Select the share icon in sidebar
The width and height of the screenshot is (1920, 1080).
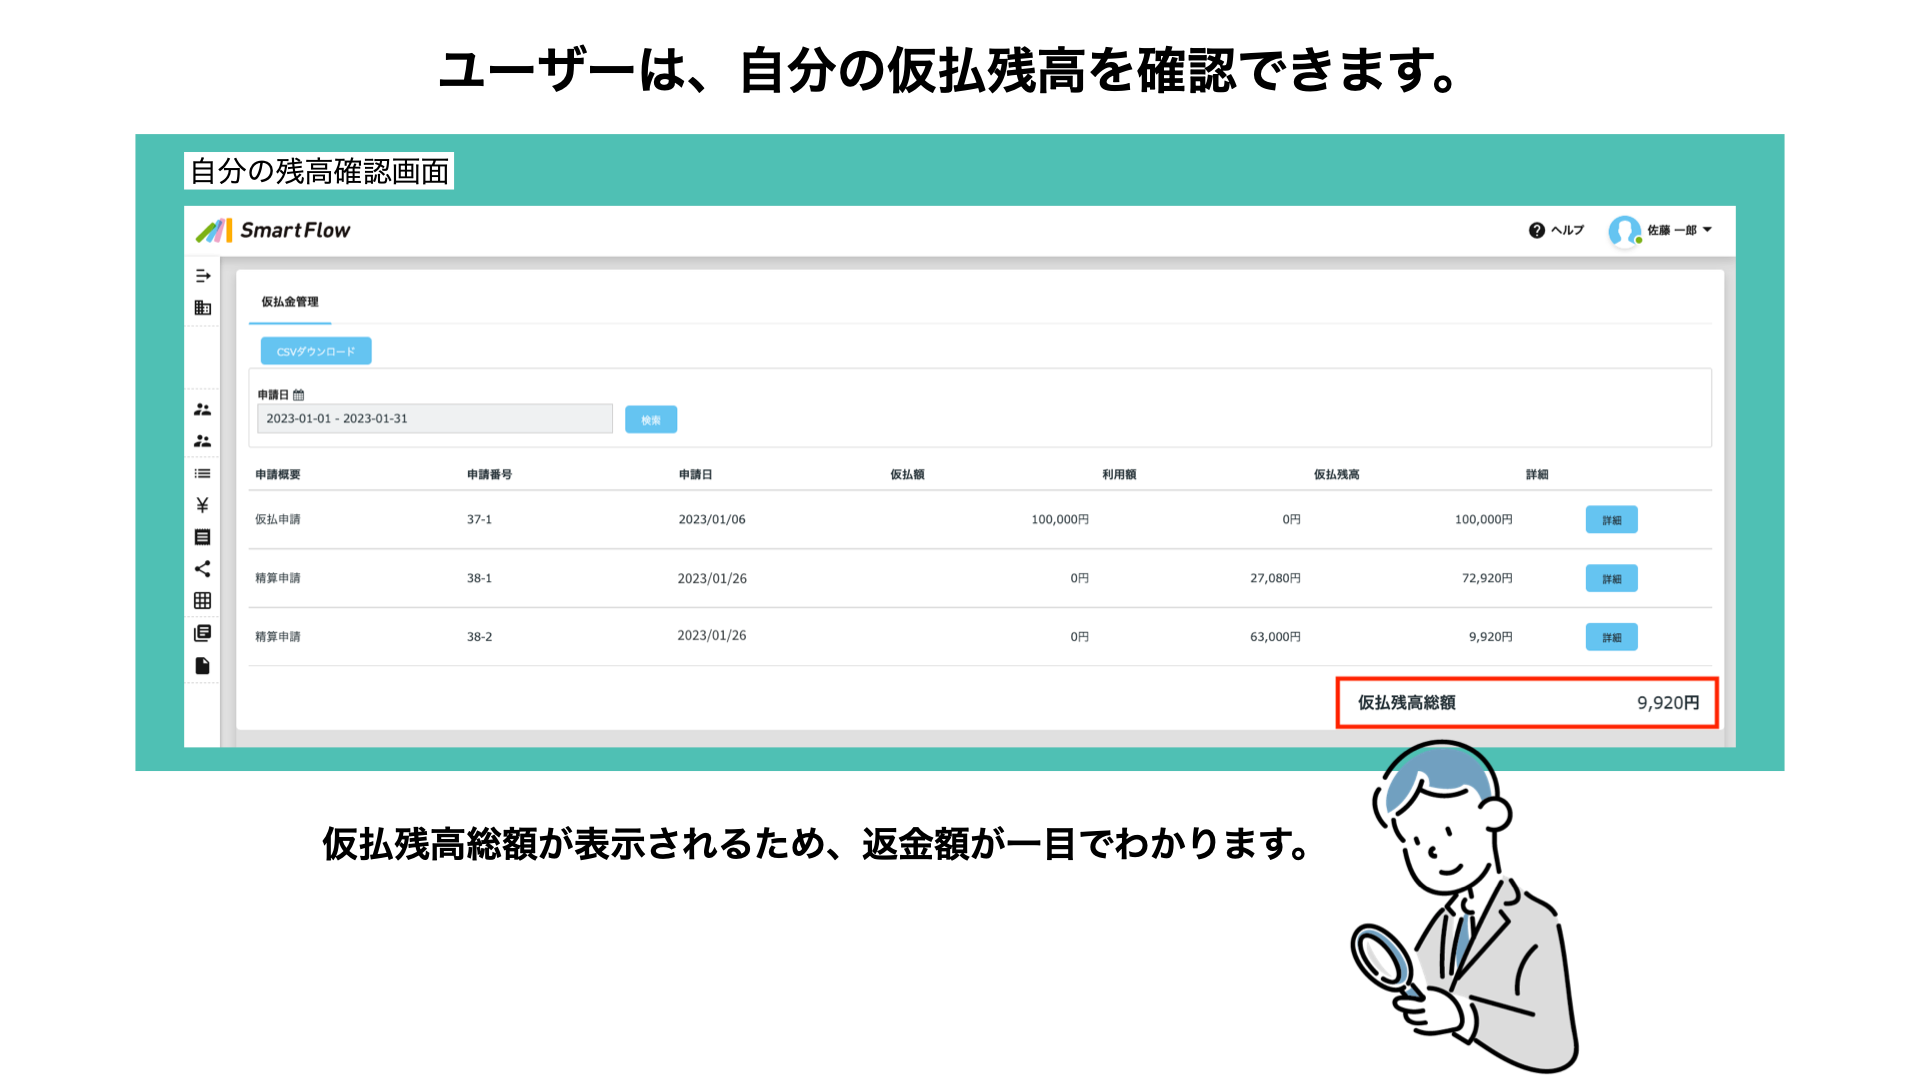[x=203, y=569]
